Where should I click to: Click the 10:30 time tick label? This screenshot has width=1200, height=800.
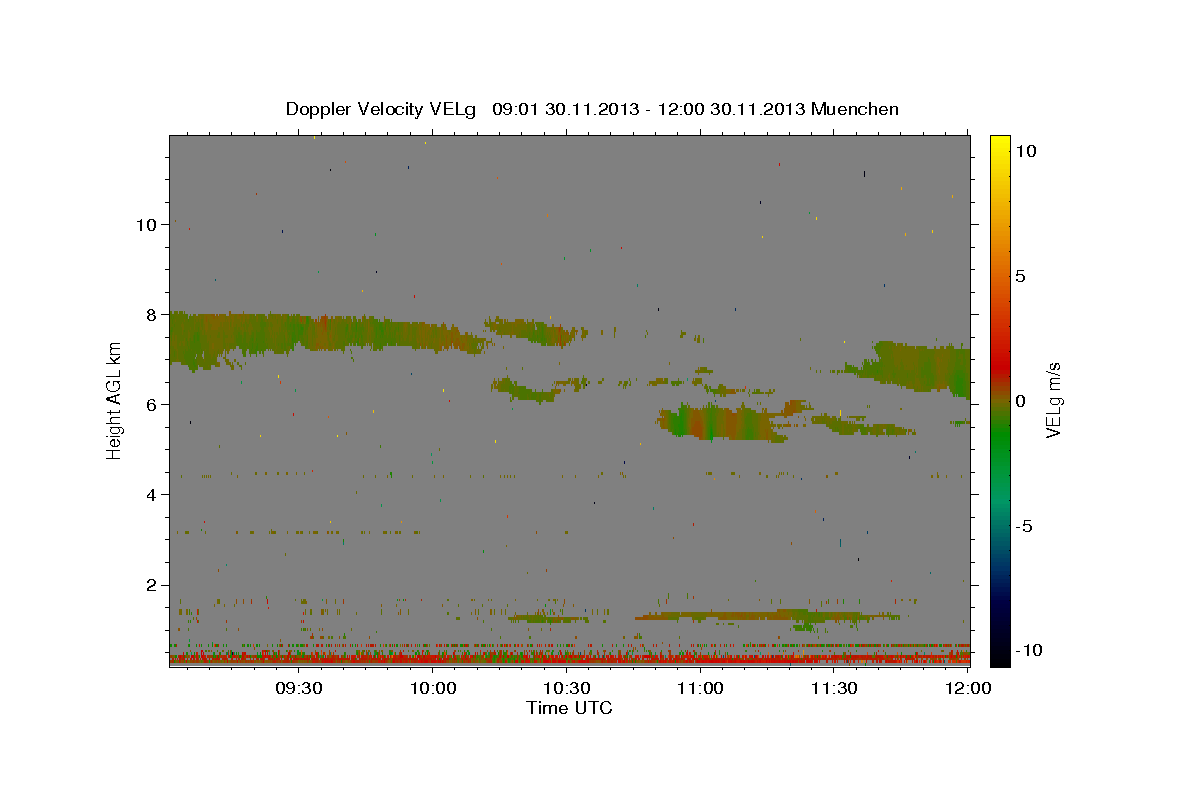click(x=566, y=688)
